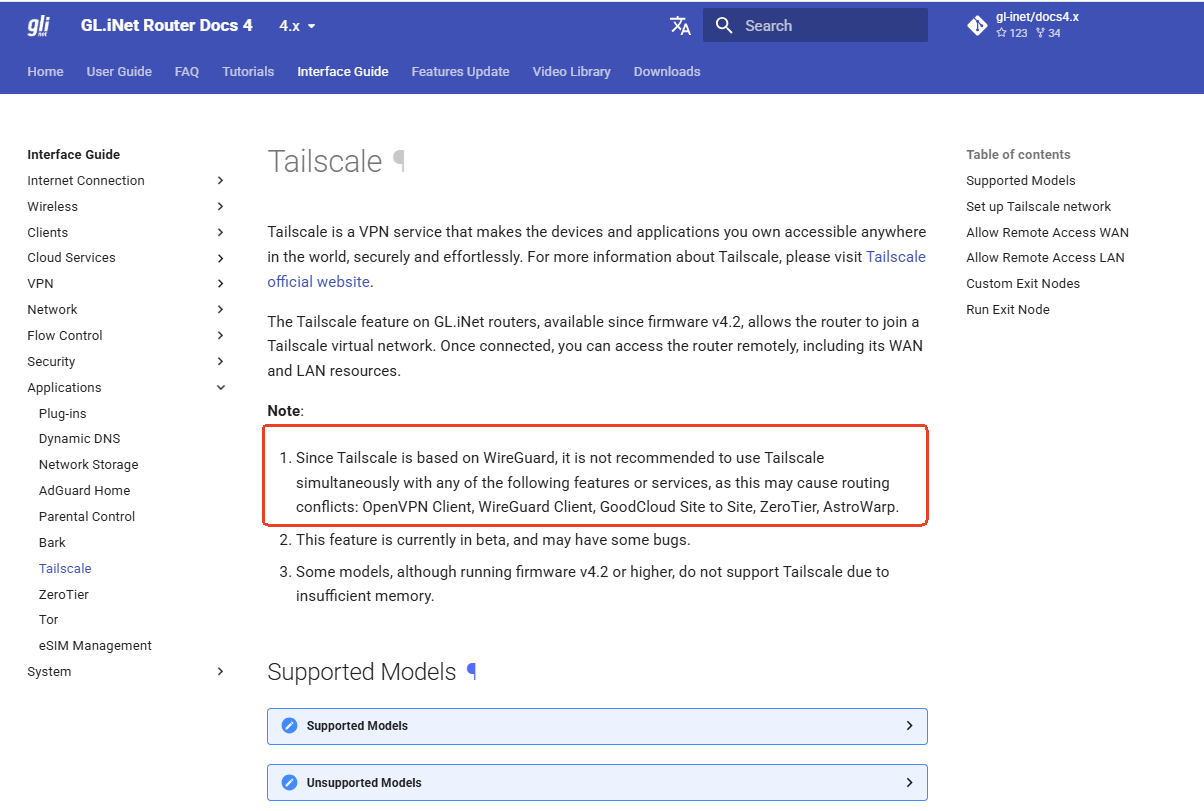Expand the System sidebar chevron
Screen dimensions: 1204x811
click(x=220, y=672)
